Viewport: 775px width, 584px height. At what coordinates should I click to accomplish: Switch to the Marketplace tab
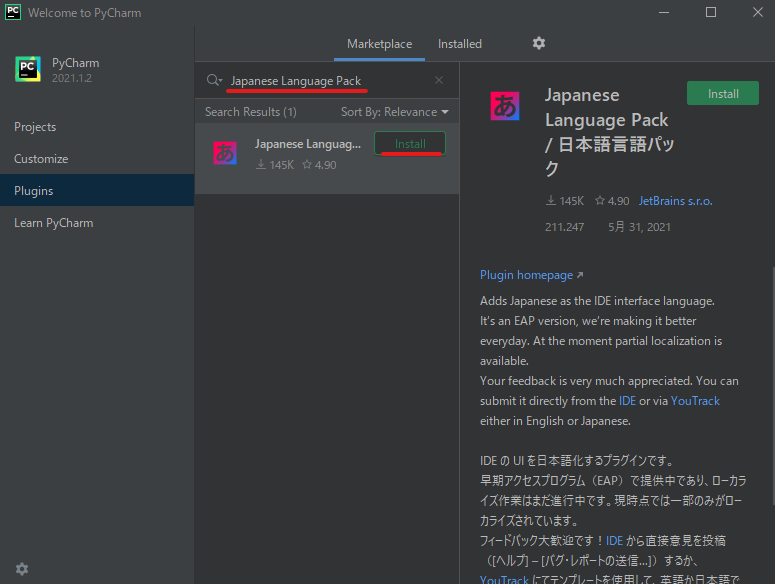tap(380, 44)
